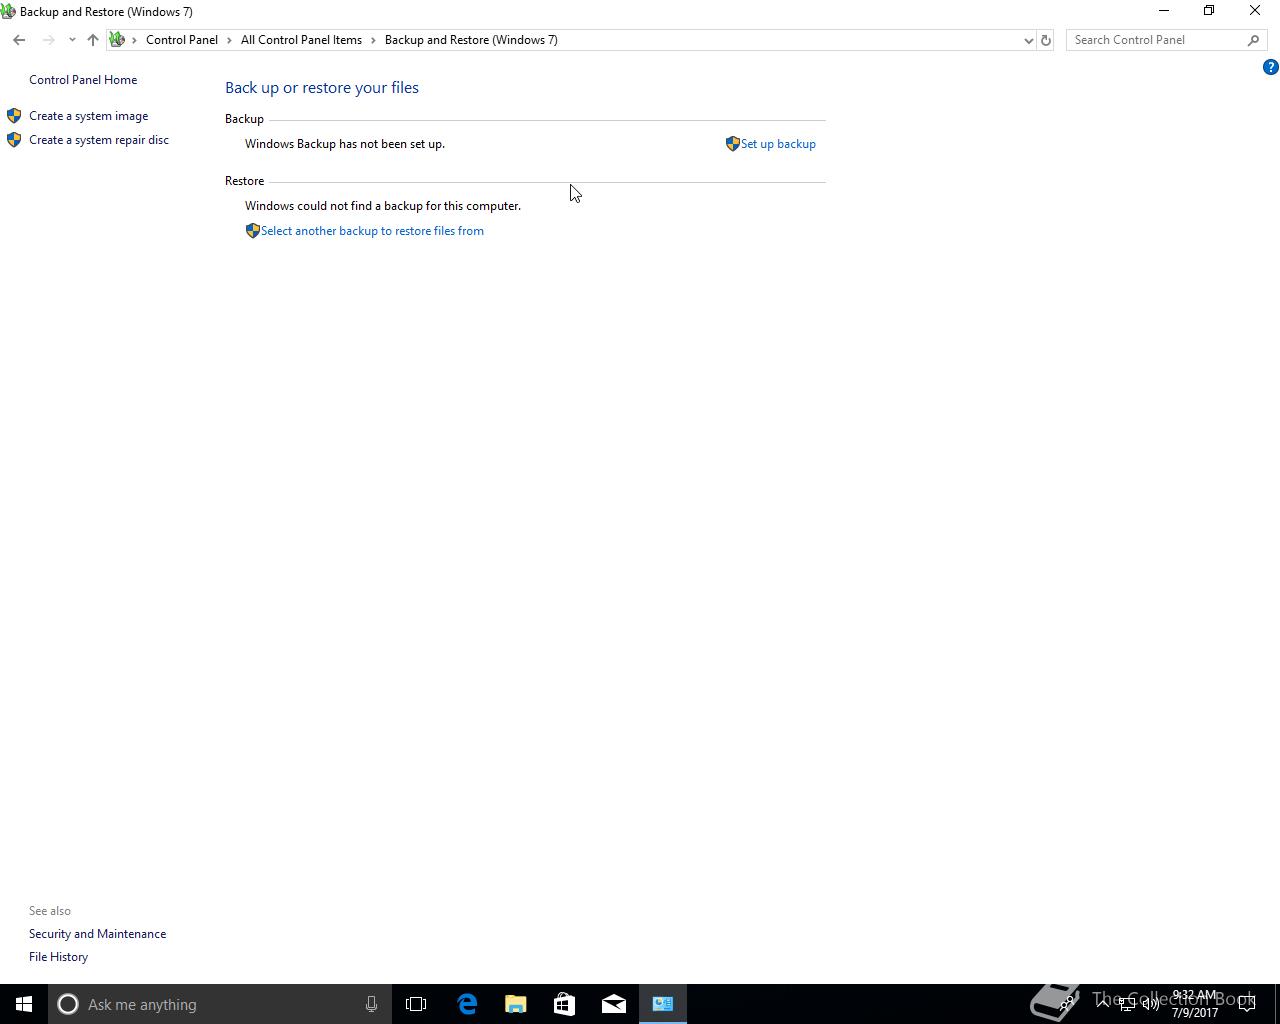1280x1024 pixels.
Task: Click shield icon beside Create a system image
Action: [x=14, y=116]
